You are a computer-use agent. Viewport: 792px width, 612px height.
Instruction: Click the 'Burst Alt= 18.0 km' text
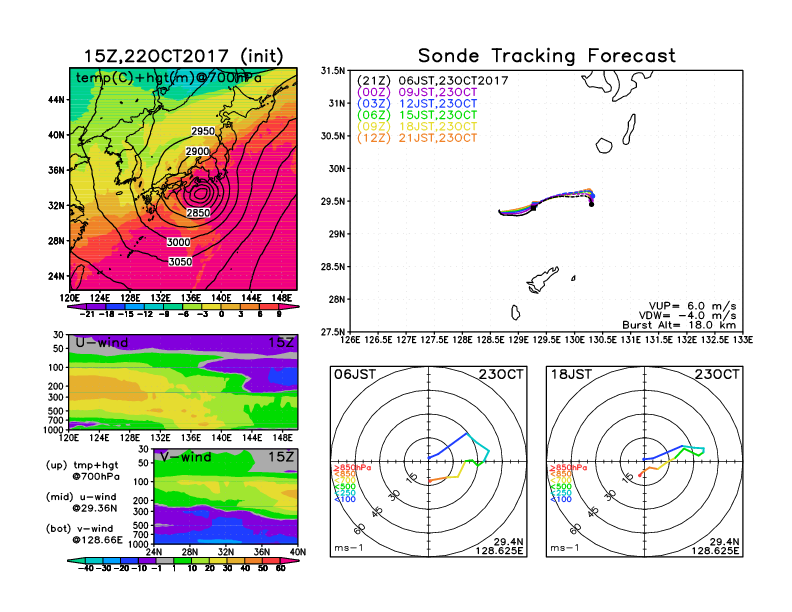679,325
